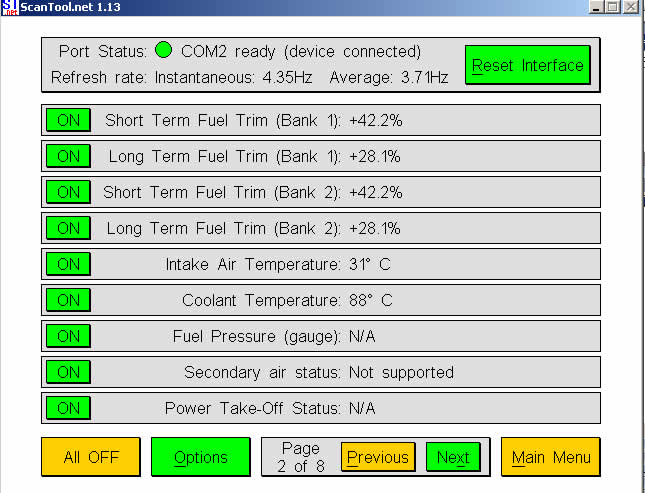Toggle Intake Air Temperature ON button
Viewport: 645px width, 493px height.
(x=68, y=264)
